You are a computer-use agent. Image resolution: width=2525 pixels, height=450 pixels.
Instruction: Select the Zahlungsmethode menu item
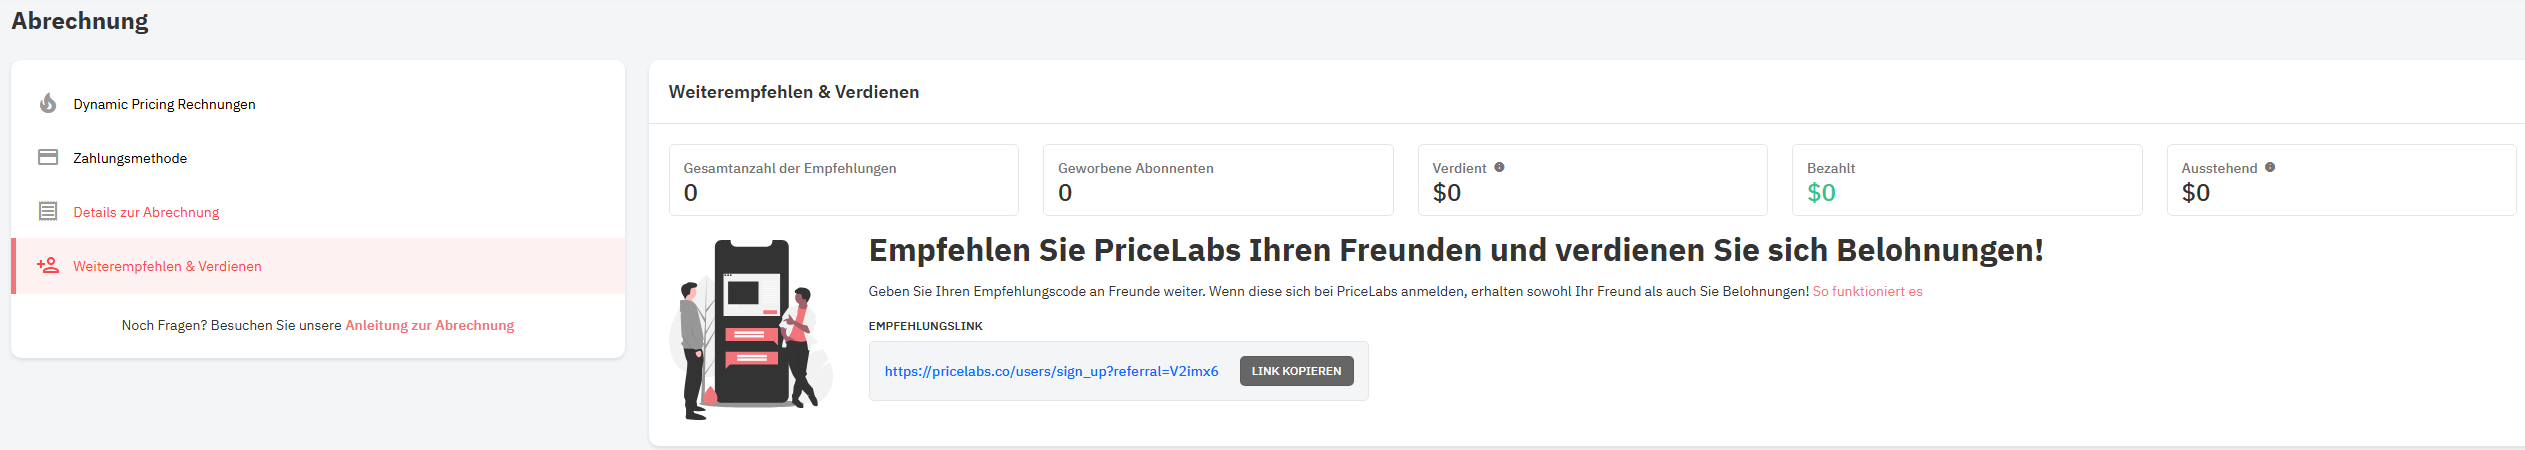point(130,158)
